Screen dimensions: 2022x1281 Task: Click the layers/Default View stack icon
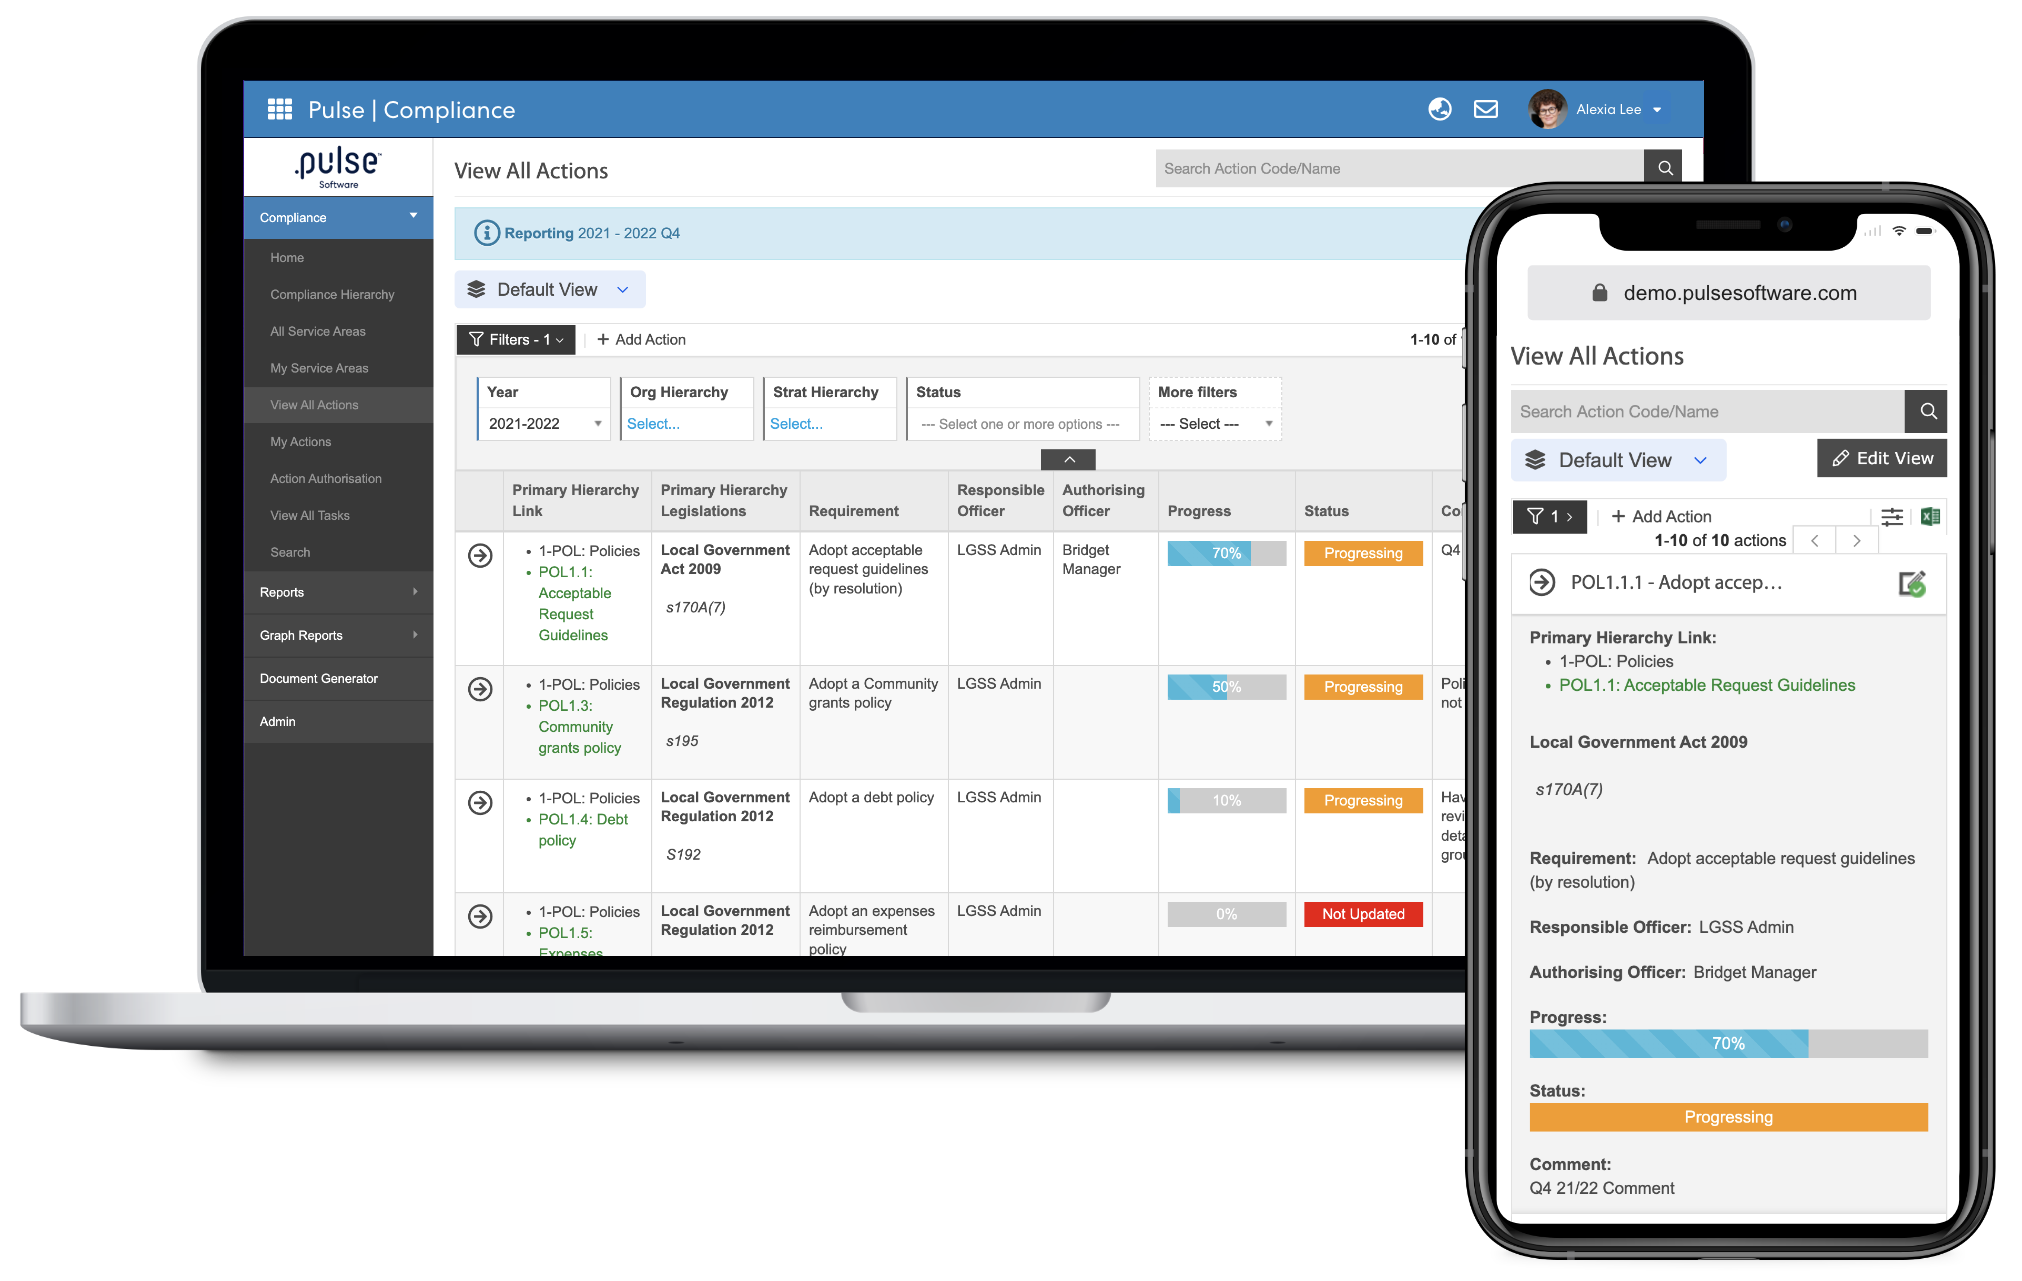(x=480, y=289)
